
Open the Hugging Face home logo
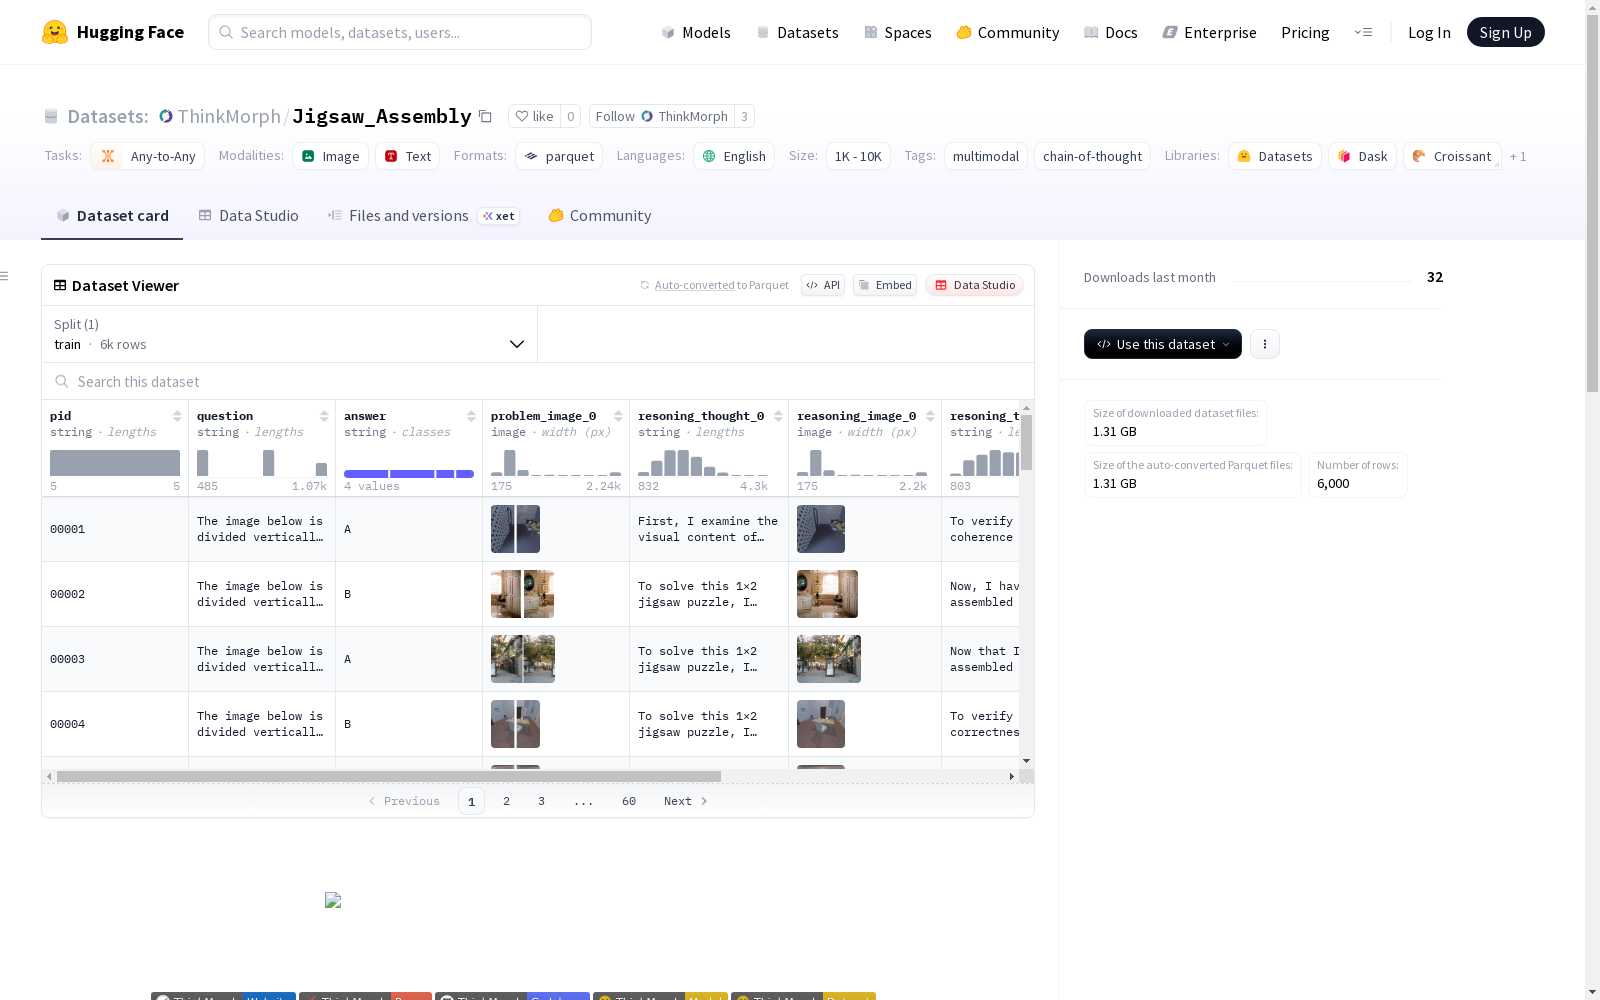tap(113, 32)
